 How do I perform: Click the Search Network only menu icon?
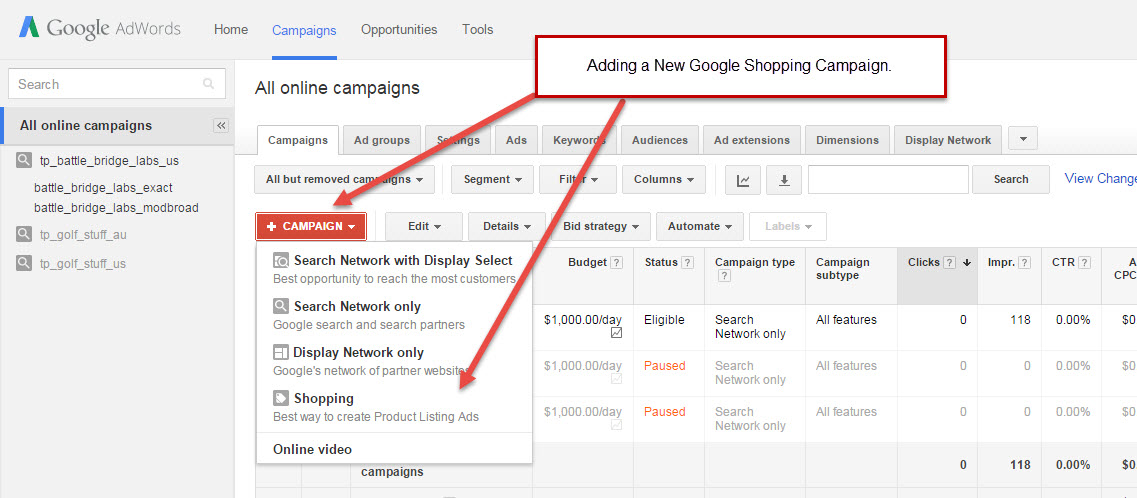point(281,306)
